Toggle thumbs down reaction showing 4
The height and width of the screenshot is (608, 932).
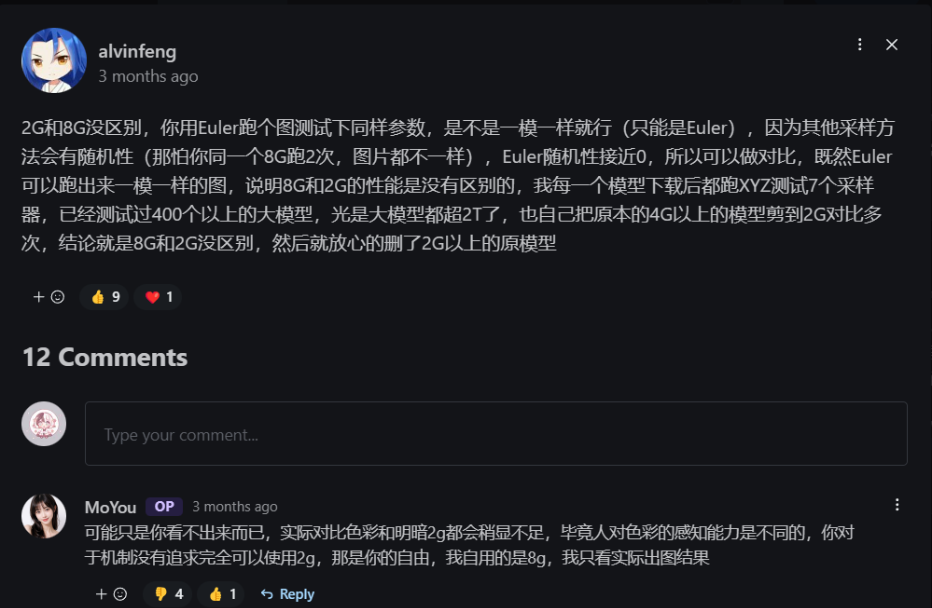pos(168,594)
